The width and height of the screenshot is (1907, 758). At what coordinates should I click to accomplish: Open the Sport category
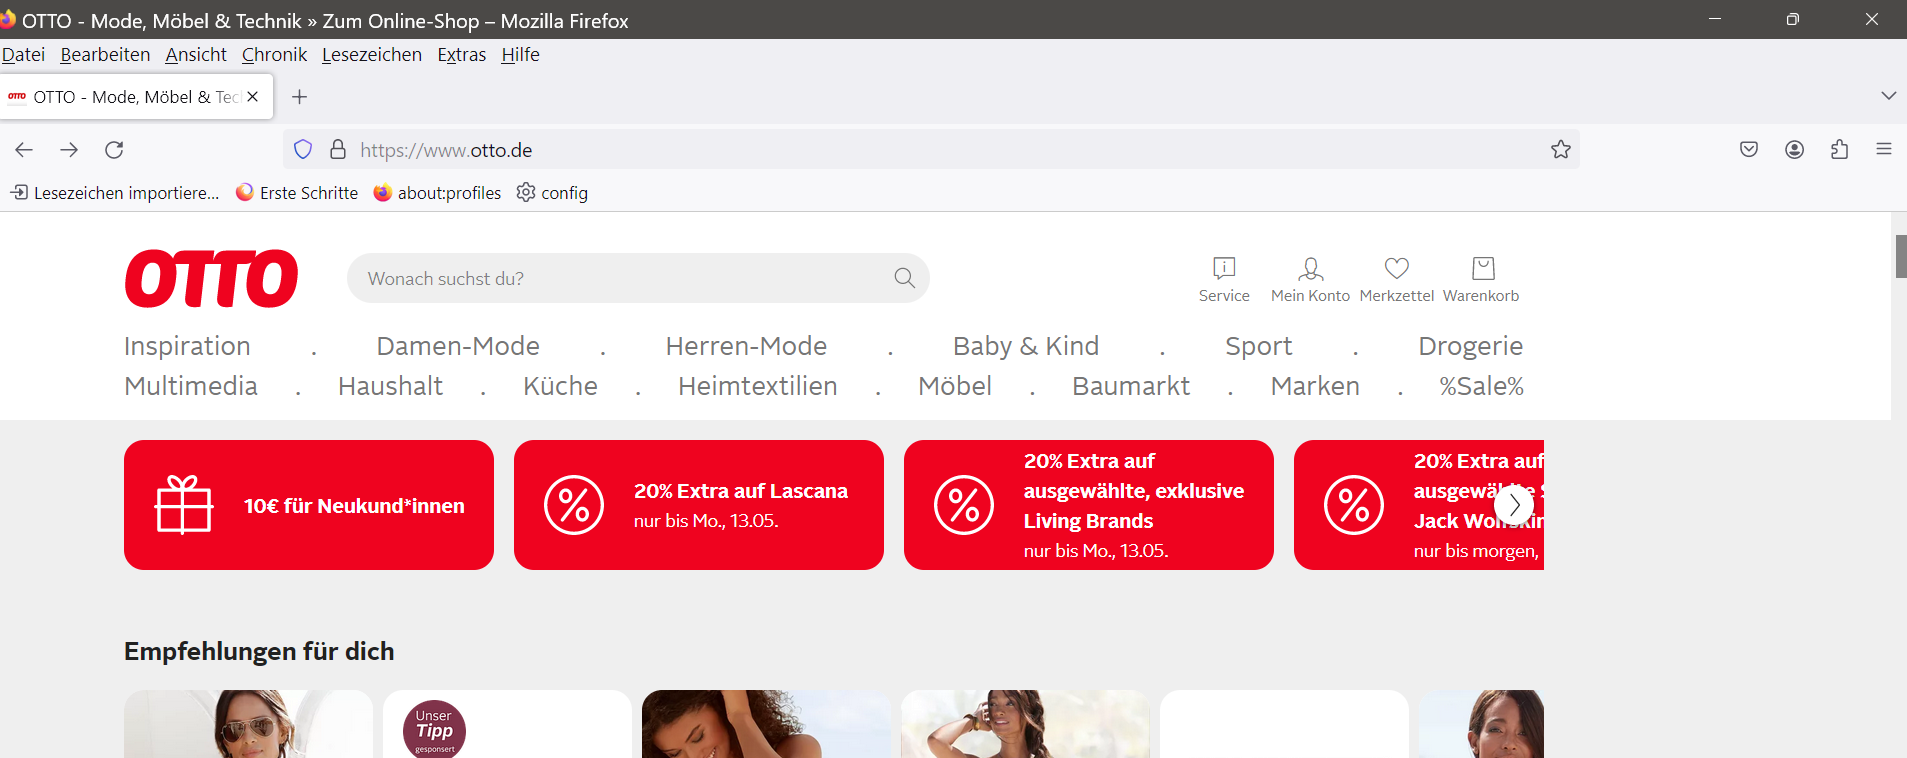pyautogui.click(x=1259, y=346)
